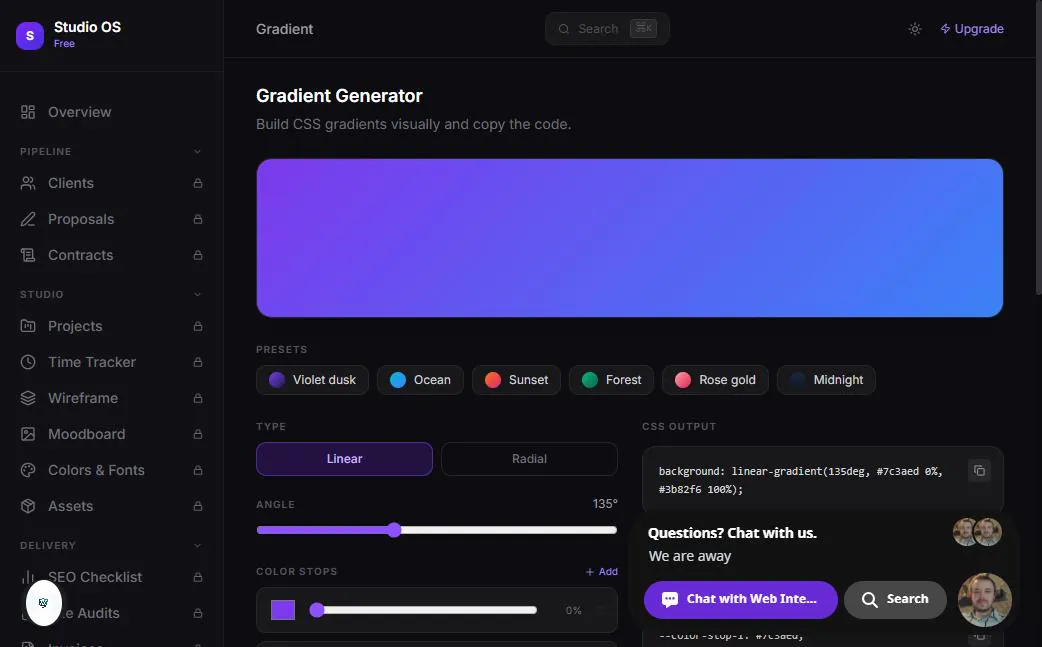Click the gradient preview panel
The height and width of the screenshot is (647, 1042).
coord(629,238)
